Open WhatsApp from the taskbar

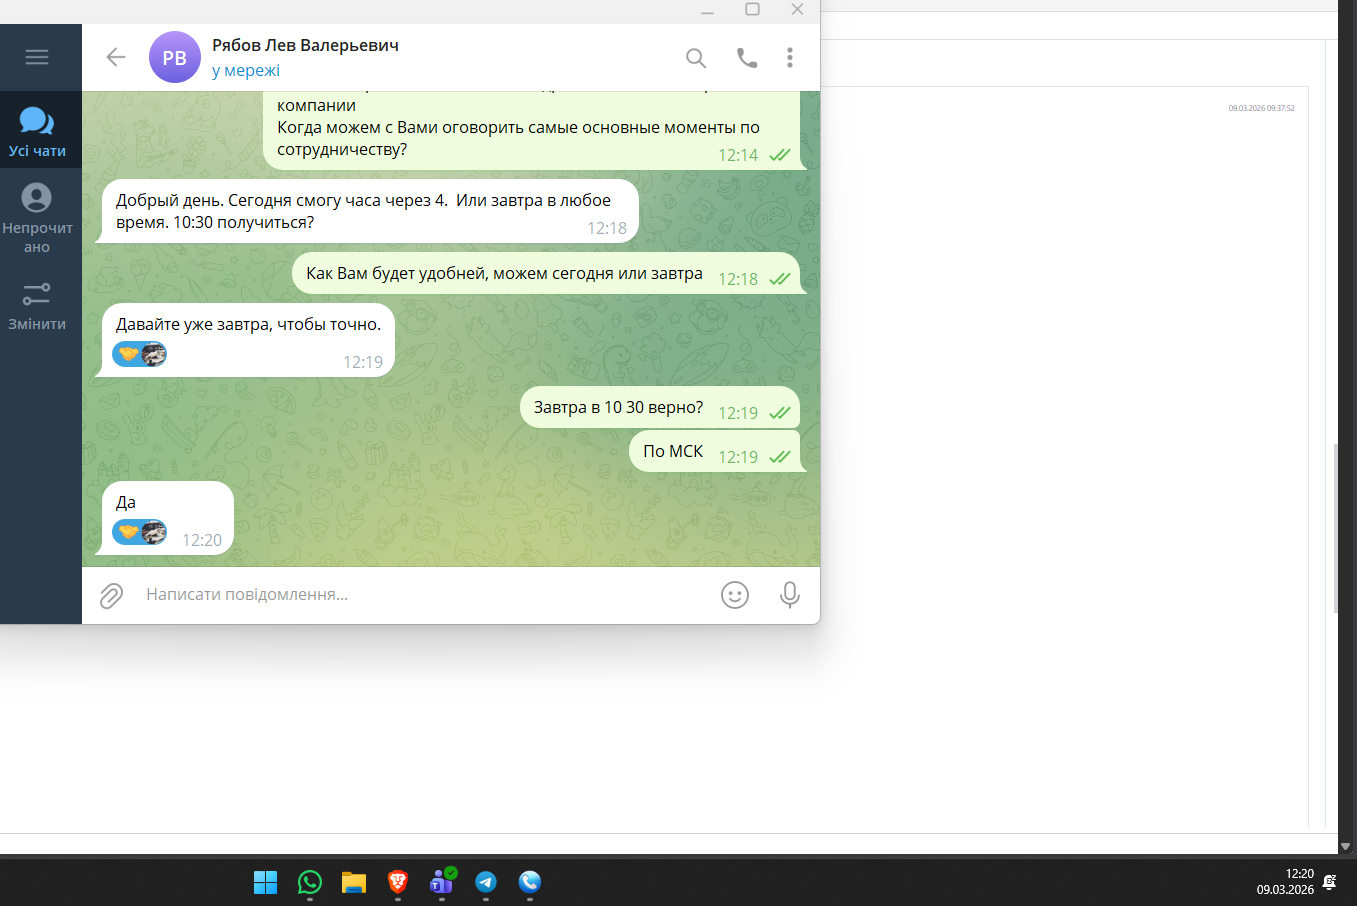tap(310, 882)
